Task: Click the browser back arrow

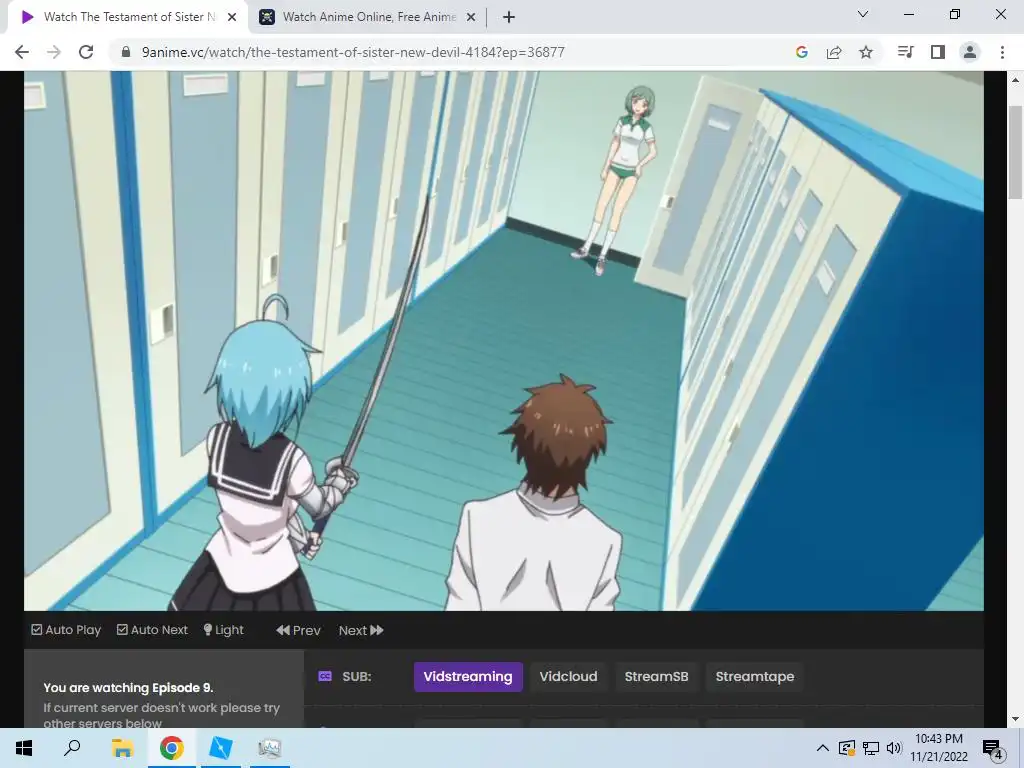Action: (22, 52)
